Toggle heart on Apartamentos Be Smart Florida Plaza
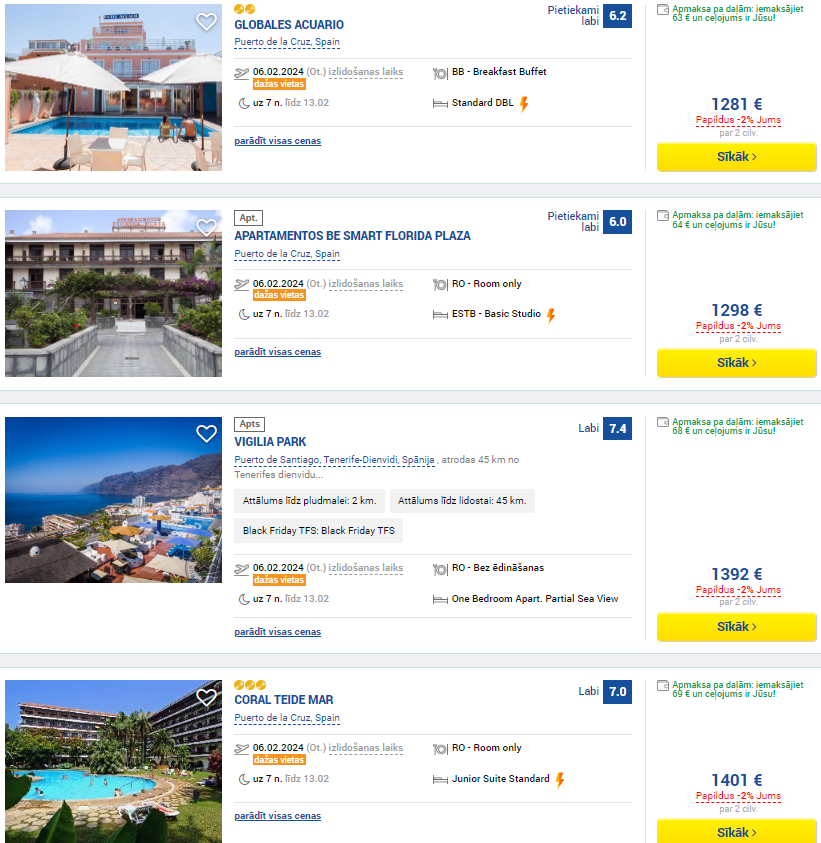The width and height of the screenshot is (821, 843). pos(206,228)
